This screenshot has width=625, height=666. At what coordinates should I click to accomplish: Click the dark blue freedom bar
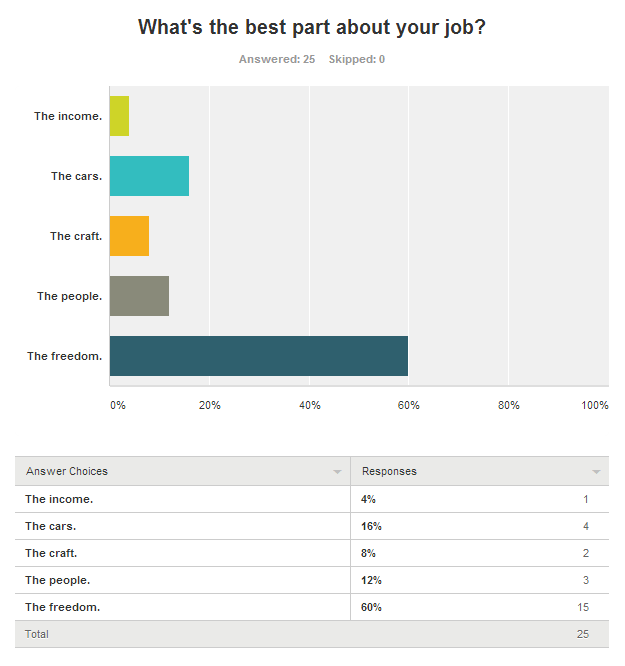(x=258, y=356)
